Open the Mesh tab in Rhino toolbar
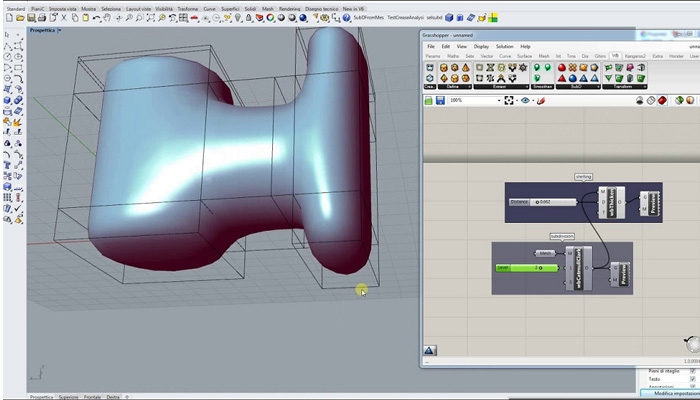Image resolution: width=700 pixels, height=400 pixels. coord(268,9)
